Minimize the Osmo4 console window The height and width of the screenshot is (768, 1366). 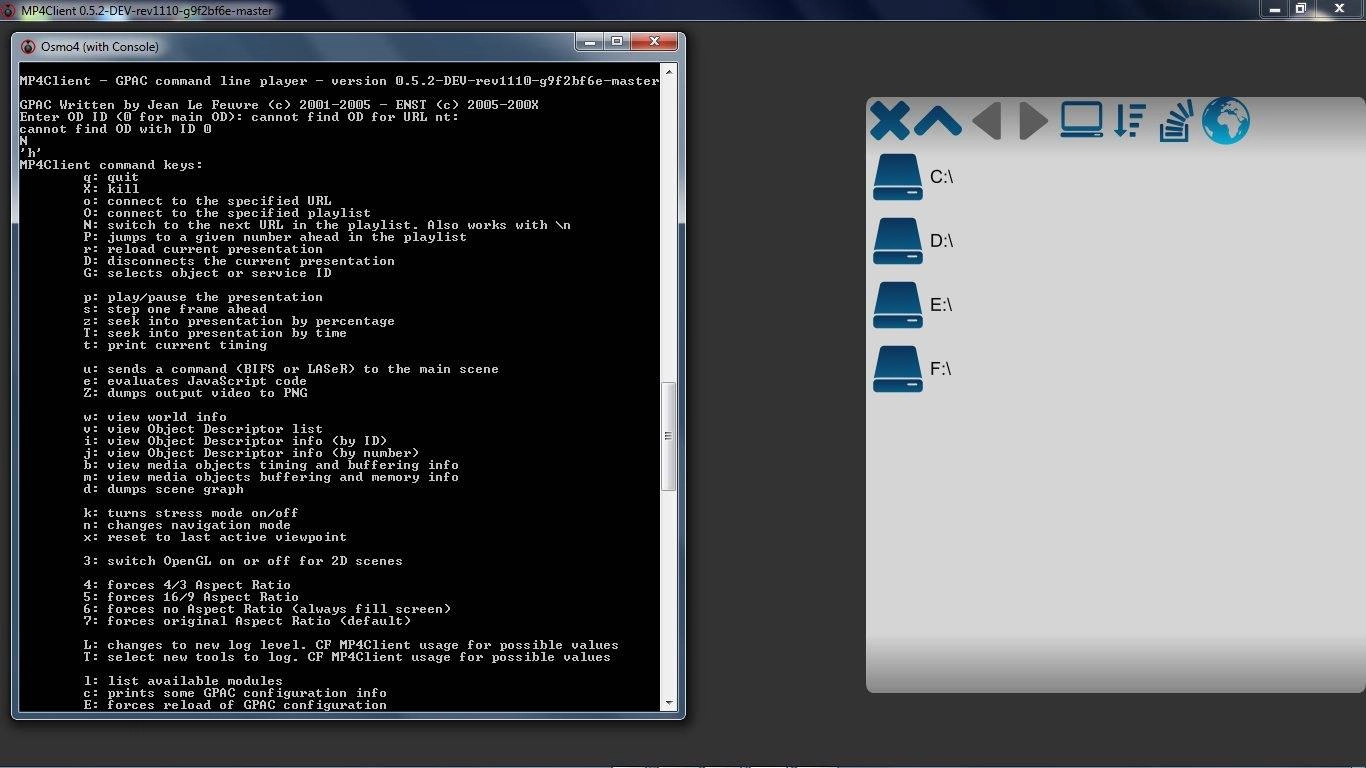click(590, 42)
